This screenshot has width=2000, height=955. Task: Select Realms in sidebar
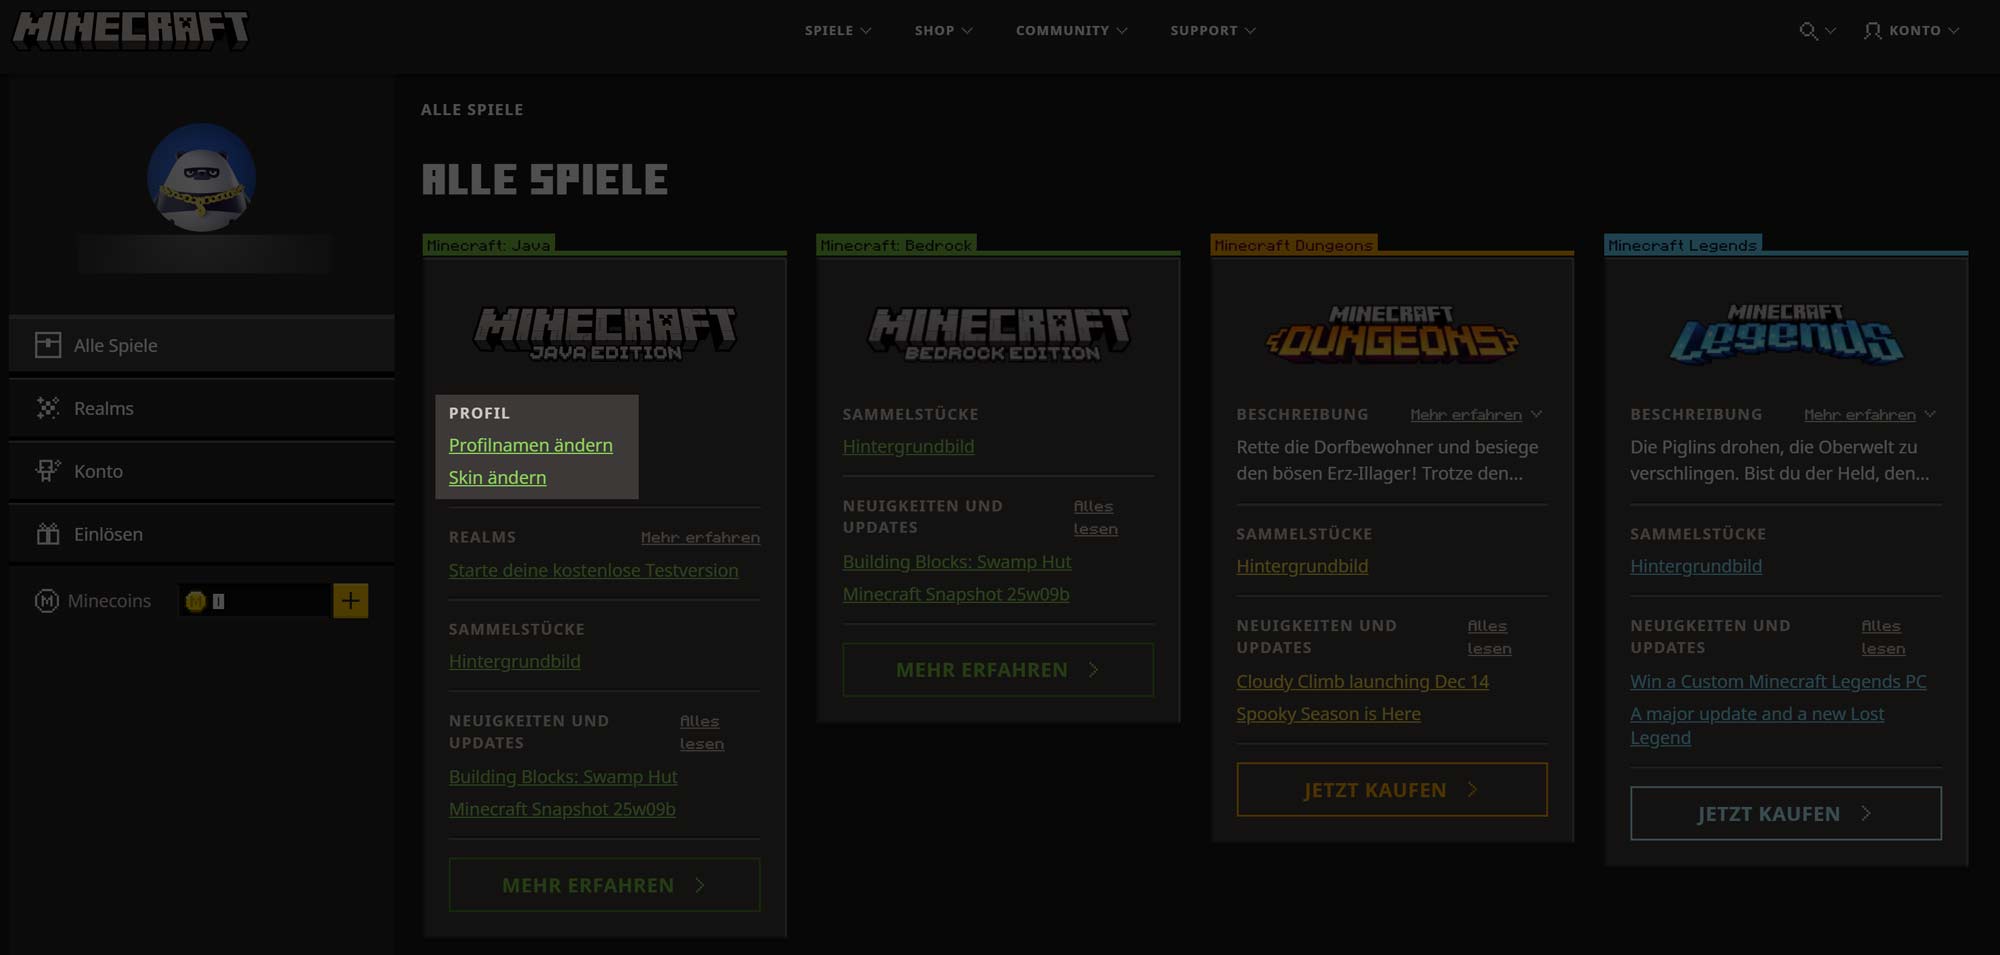(201, 408)
